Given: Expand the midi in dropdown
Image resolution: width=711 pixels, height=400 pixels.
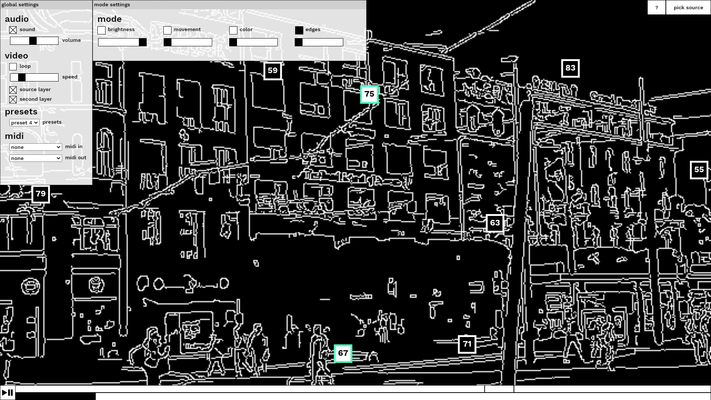Looking at the screenshot, I should (x=36, y=147).
